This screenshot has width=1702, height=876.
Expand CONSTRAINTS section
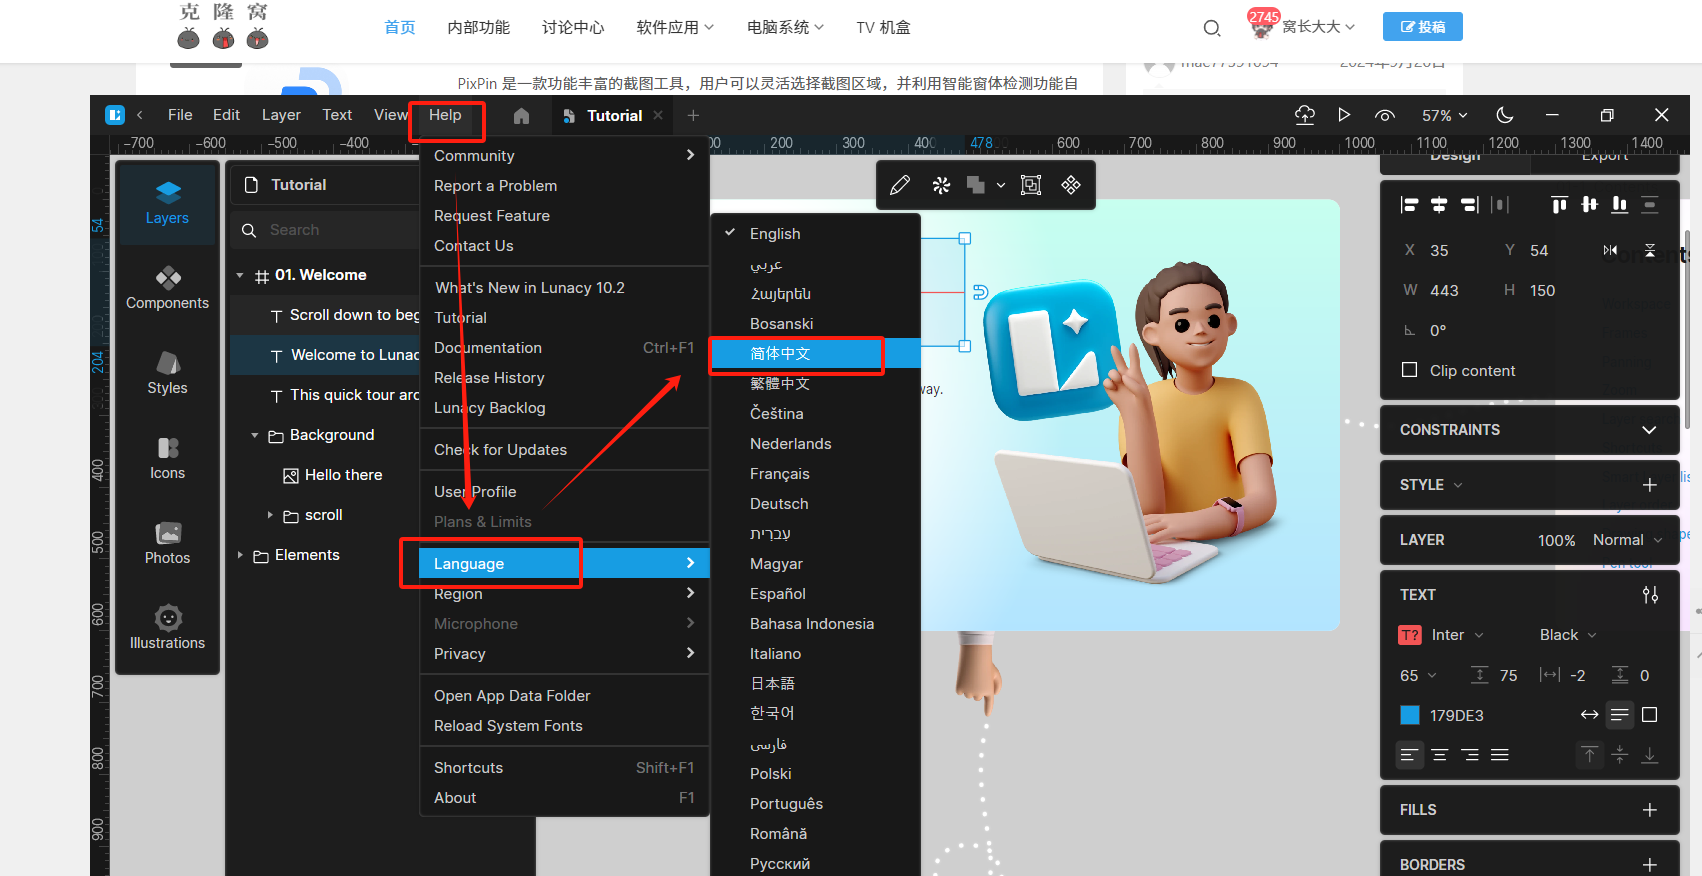point(1649,430)
